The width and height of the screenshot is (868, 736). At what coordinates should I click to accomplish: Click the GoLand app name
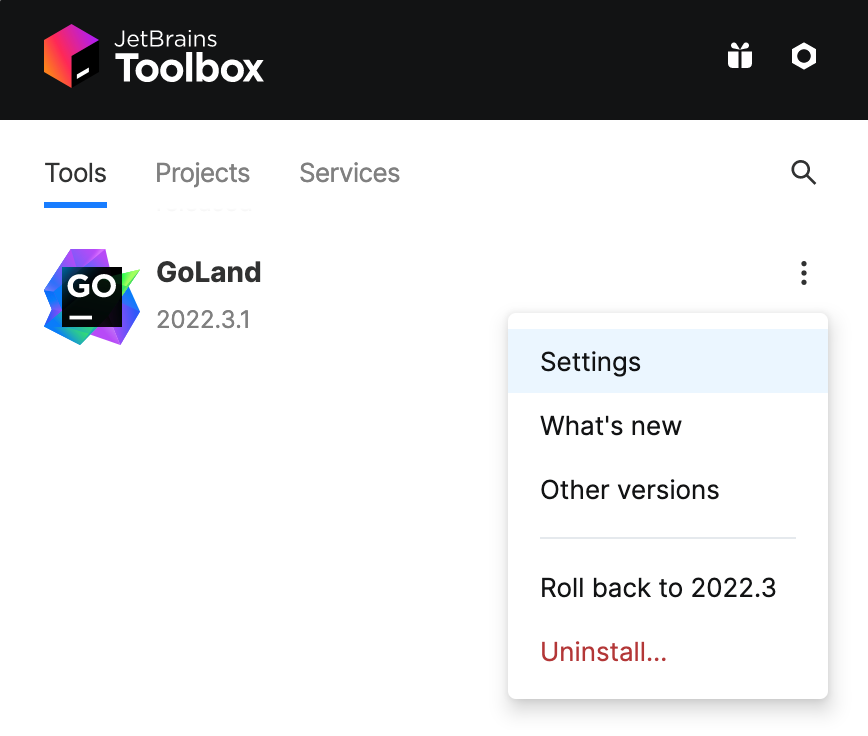coord(209,272)
